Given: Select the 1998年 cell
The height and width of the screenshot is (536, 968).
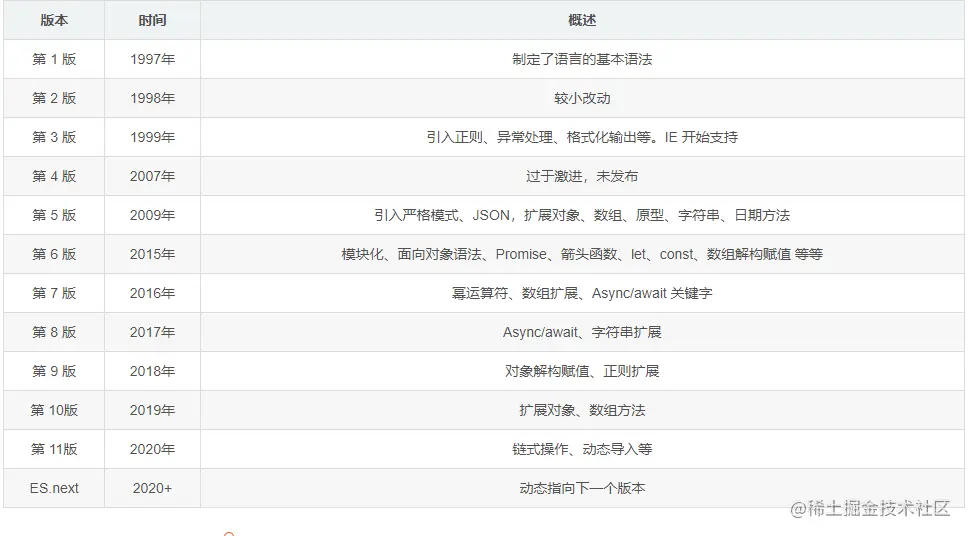Looking at the screenshot, I should pos(152,98).
